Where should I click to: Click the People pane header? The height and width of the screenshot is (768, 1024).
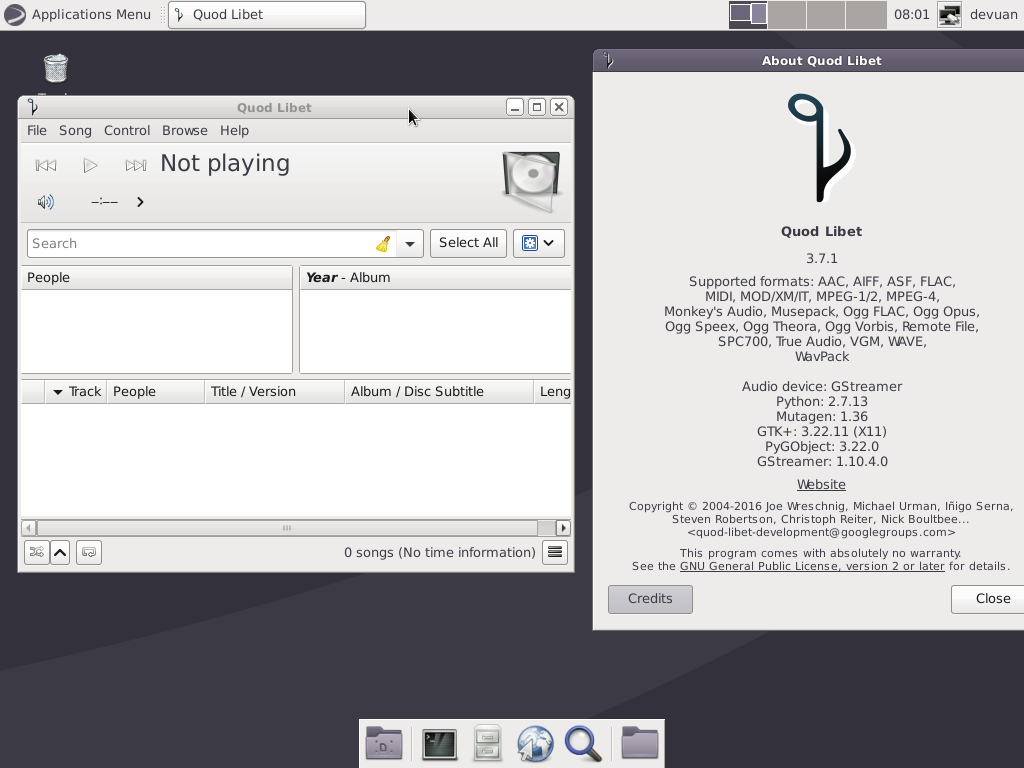click(157, 278)
